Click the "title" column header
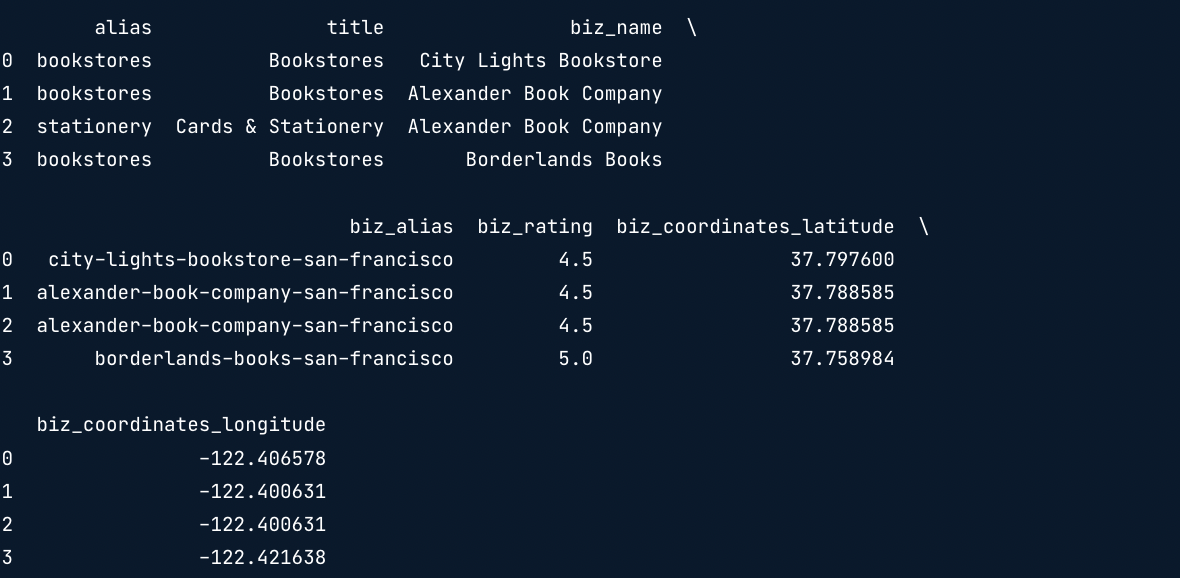Image resolution: width=1180 pixels, height=578 pixels. click(355, 28)
